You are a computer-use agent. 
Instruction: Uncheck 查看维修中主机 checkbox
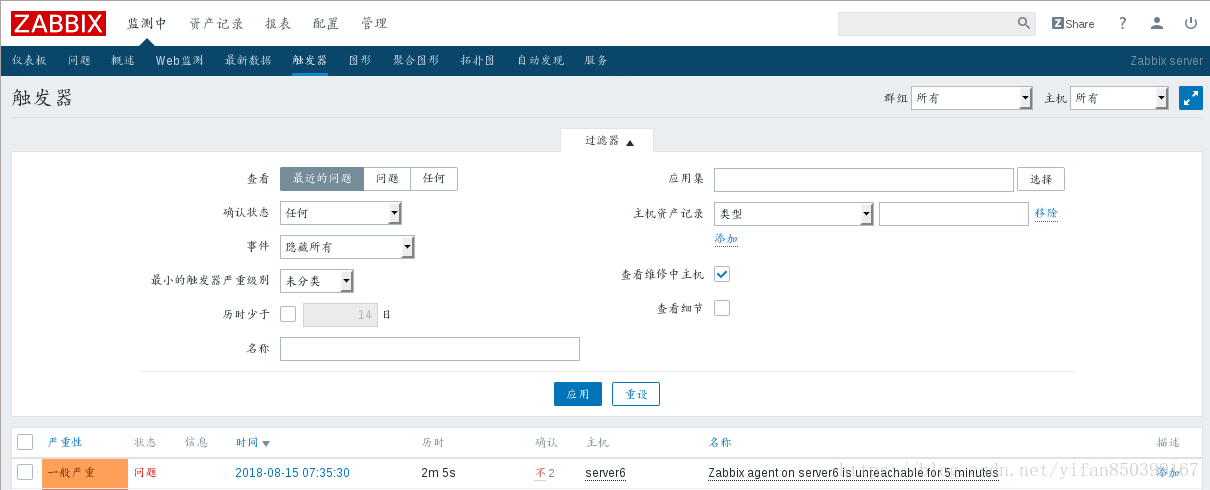click(722, 274)
